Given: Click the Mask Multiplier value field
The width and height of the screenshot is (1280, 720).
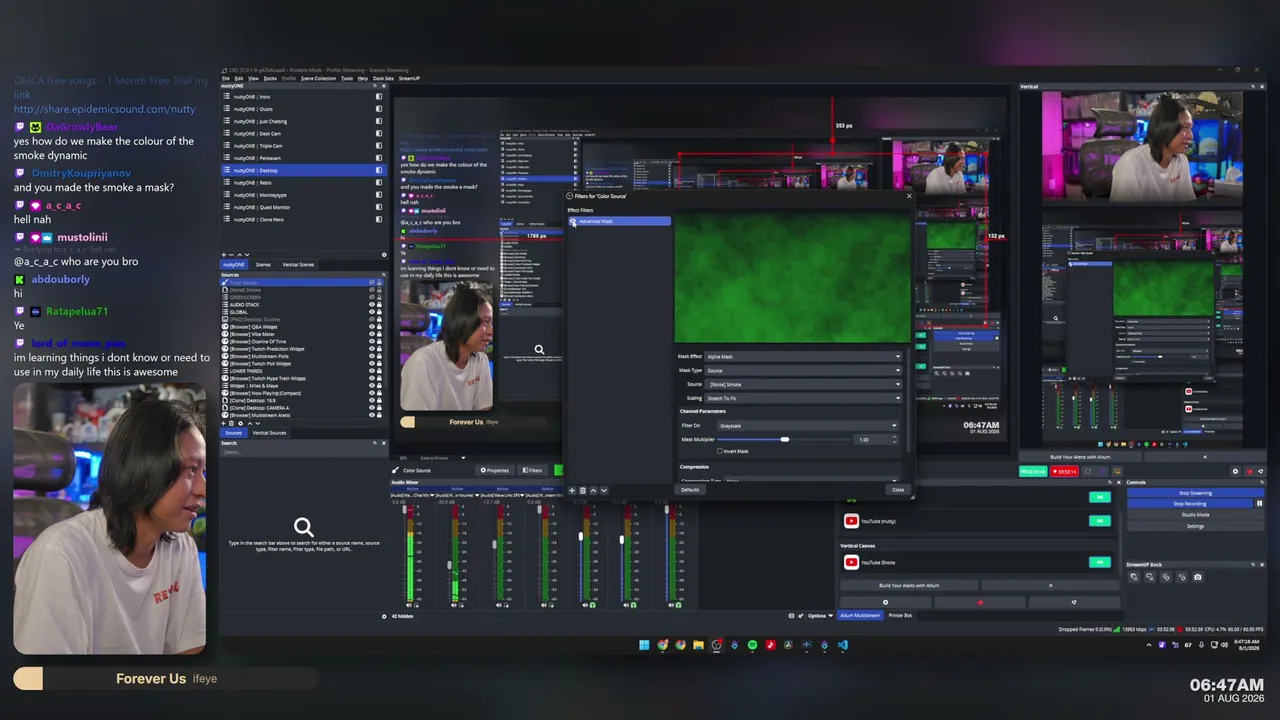Looking at the screenshot, I should click(x=876, y=439).
